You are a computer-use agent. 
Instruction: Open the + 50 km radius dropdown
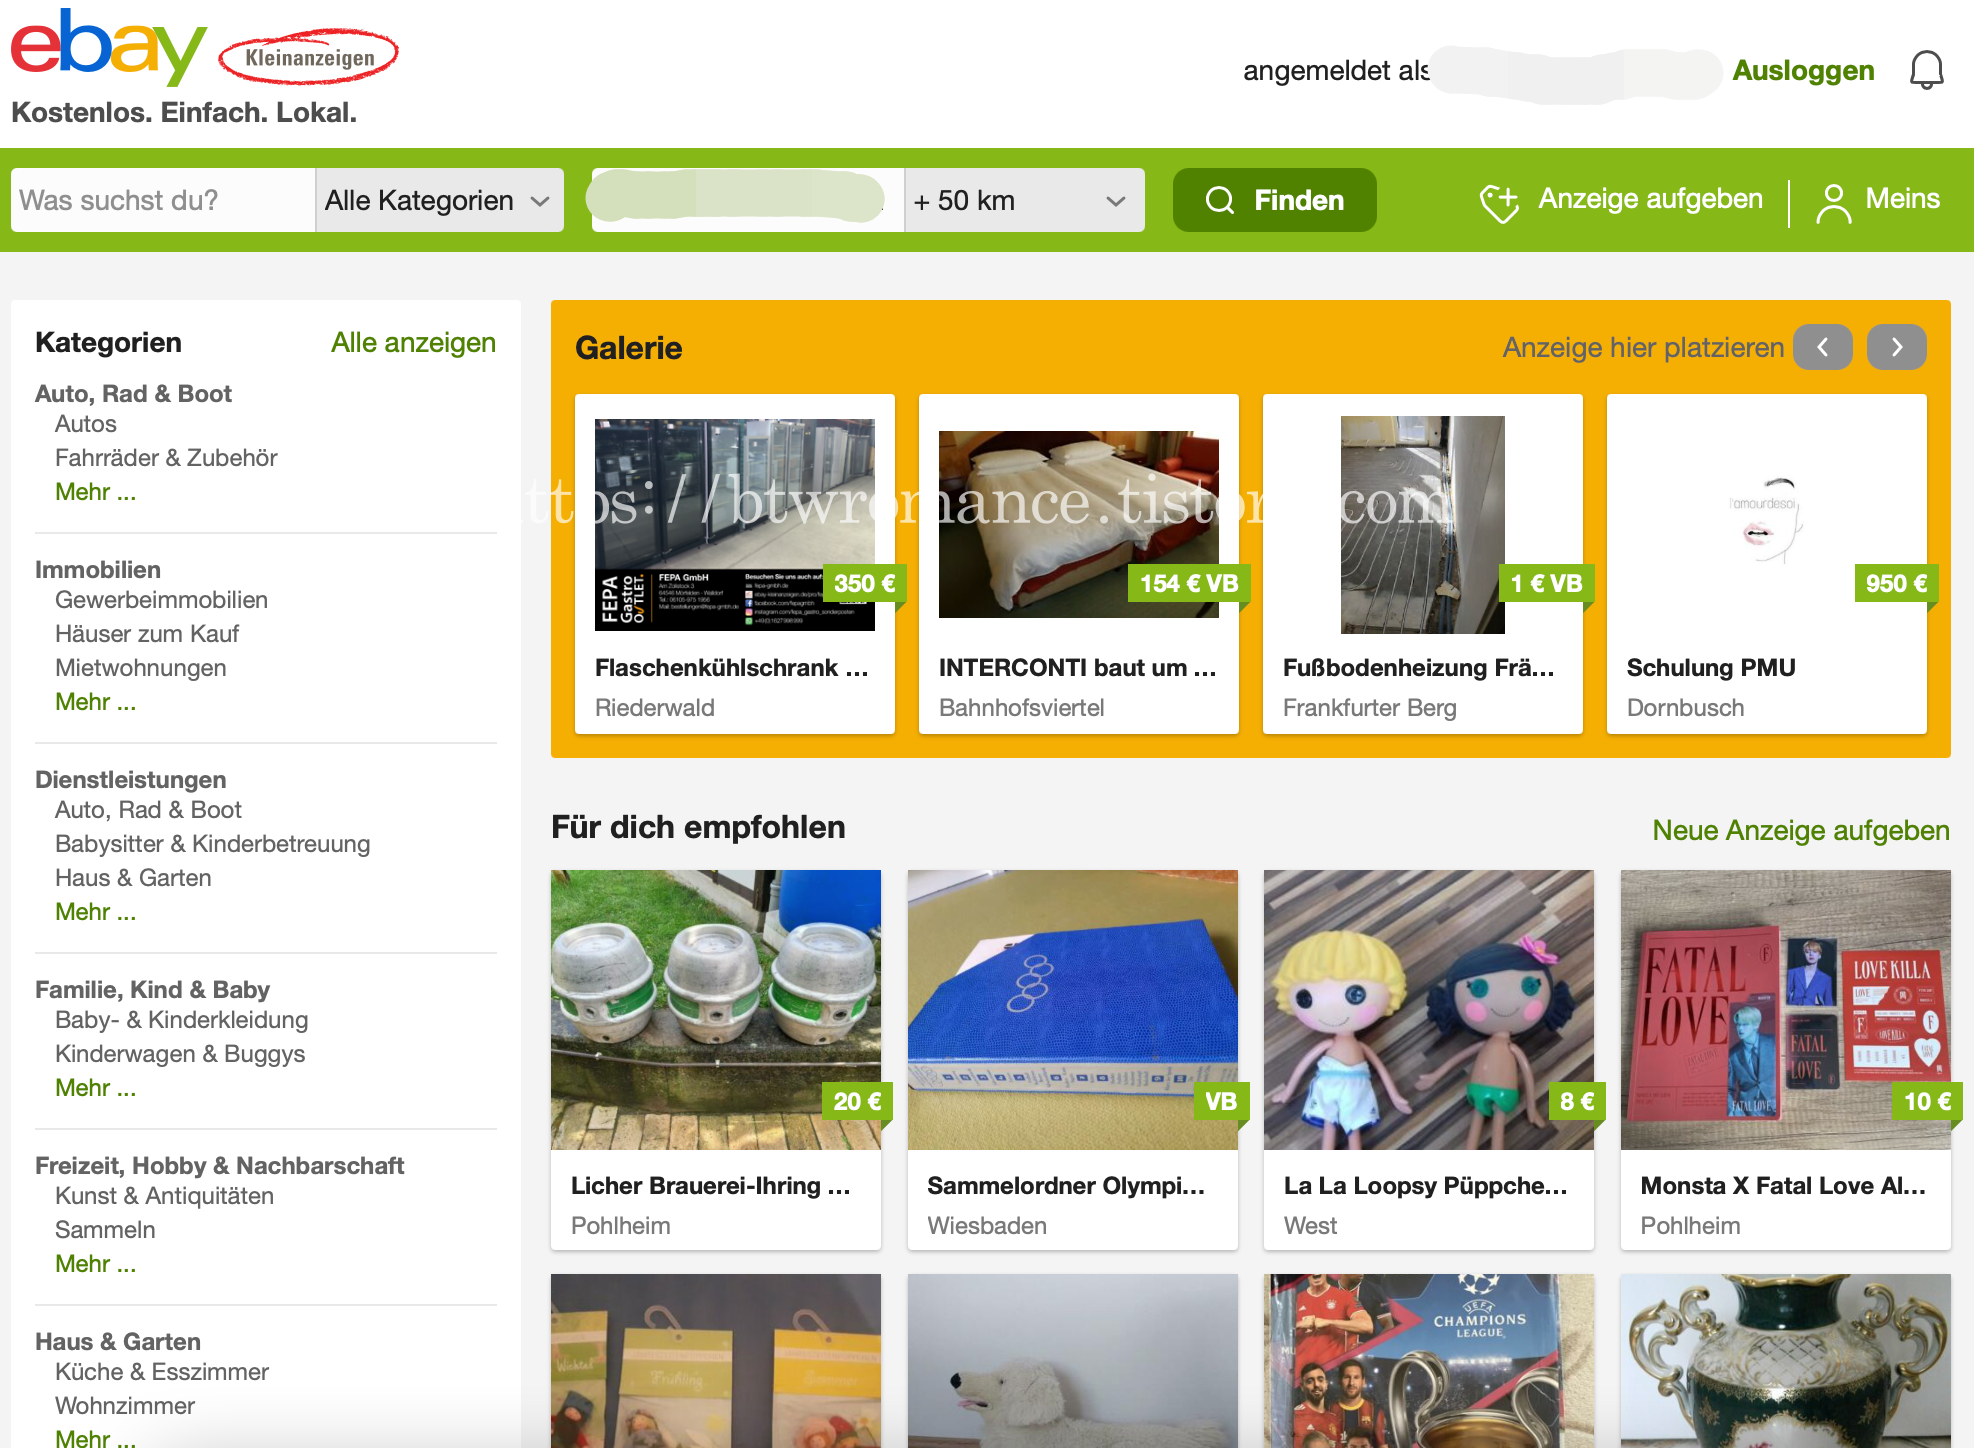[1022, 201]
